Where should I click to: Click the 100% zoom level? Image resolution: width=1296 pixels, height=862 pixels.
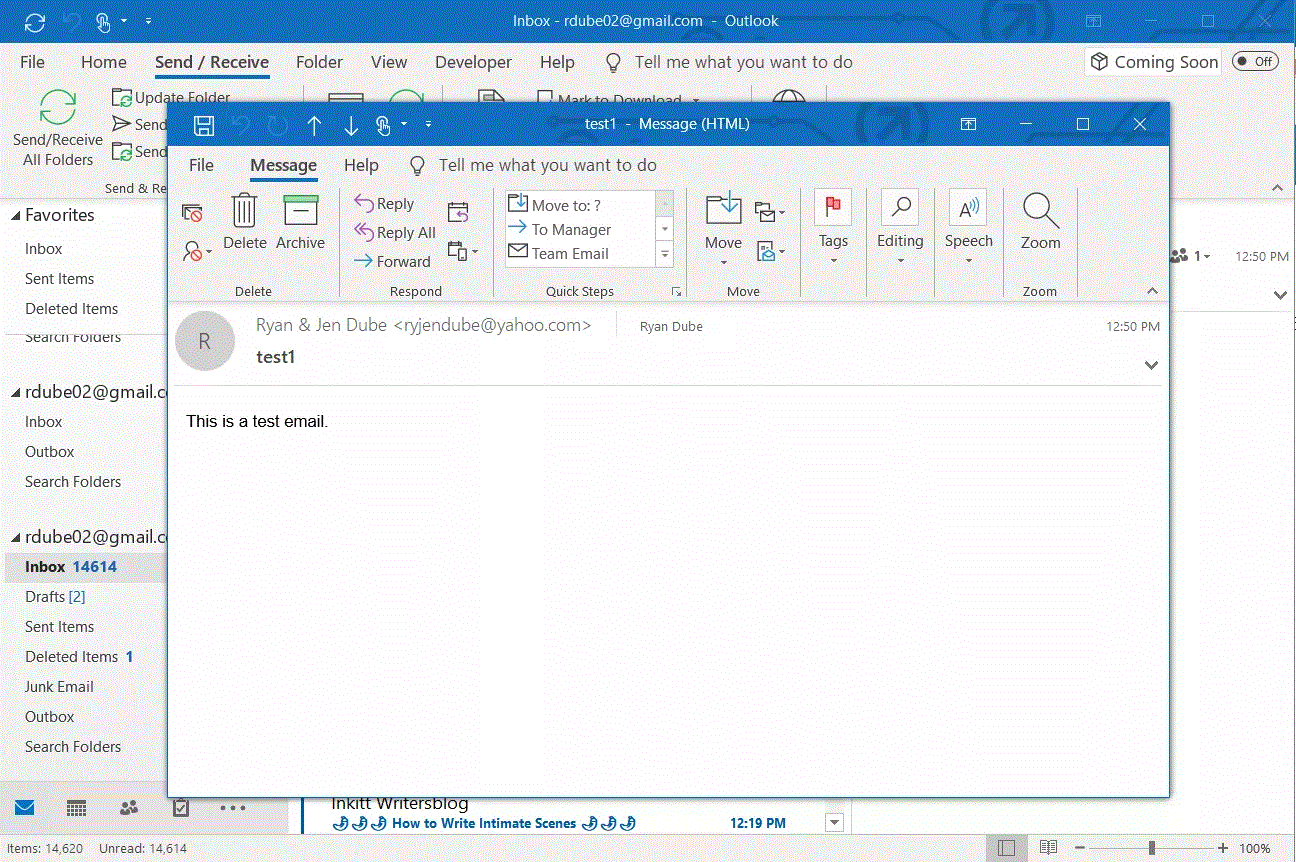click(x=1255, y=849)
